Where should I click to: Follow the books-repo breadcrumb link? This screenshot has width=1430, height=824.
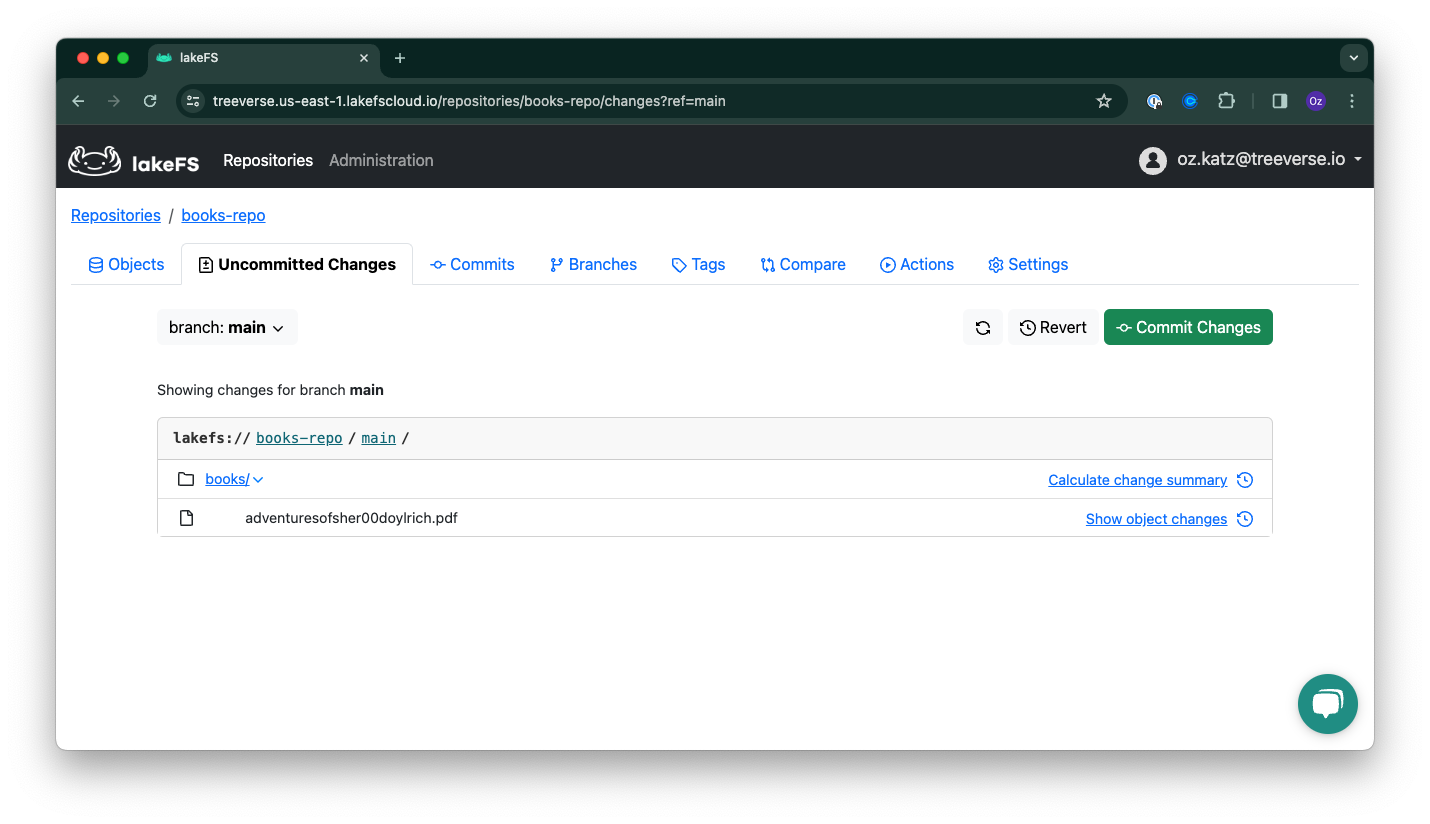(223, 215)
